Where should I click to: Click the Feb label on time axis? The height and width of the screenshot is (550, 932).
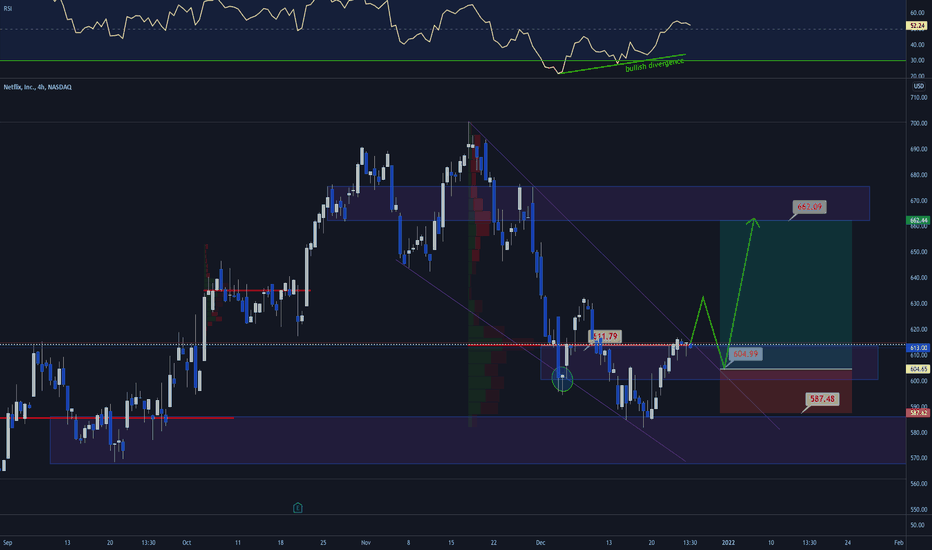tap(899, 543)
